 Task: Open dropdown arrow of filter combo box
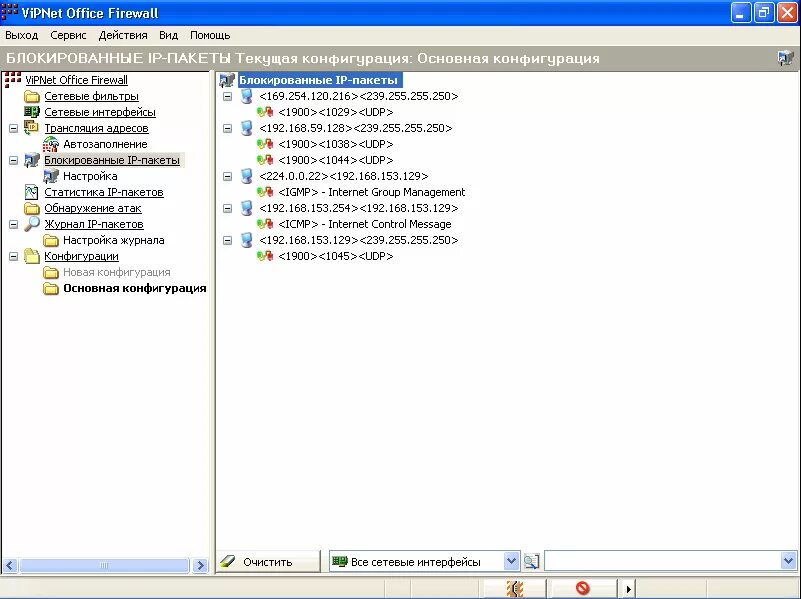[788, 561]
